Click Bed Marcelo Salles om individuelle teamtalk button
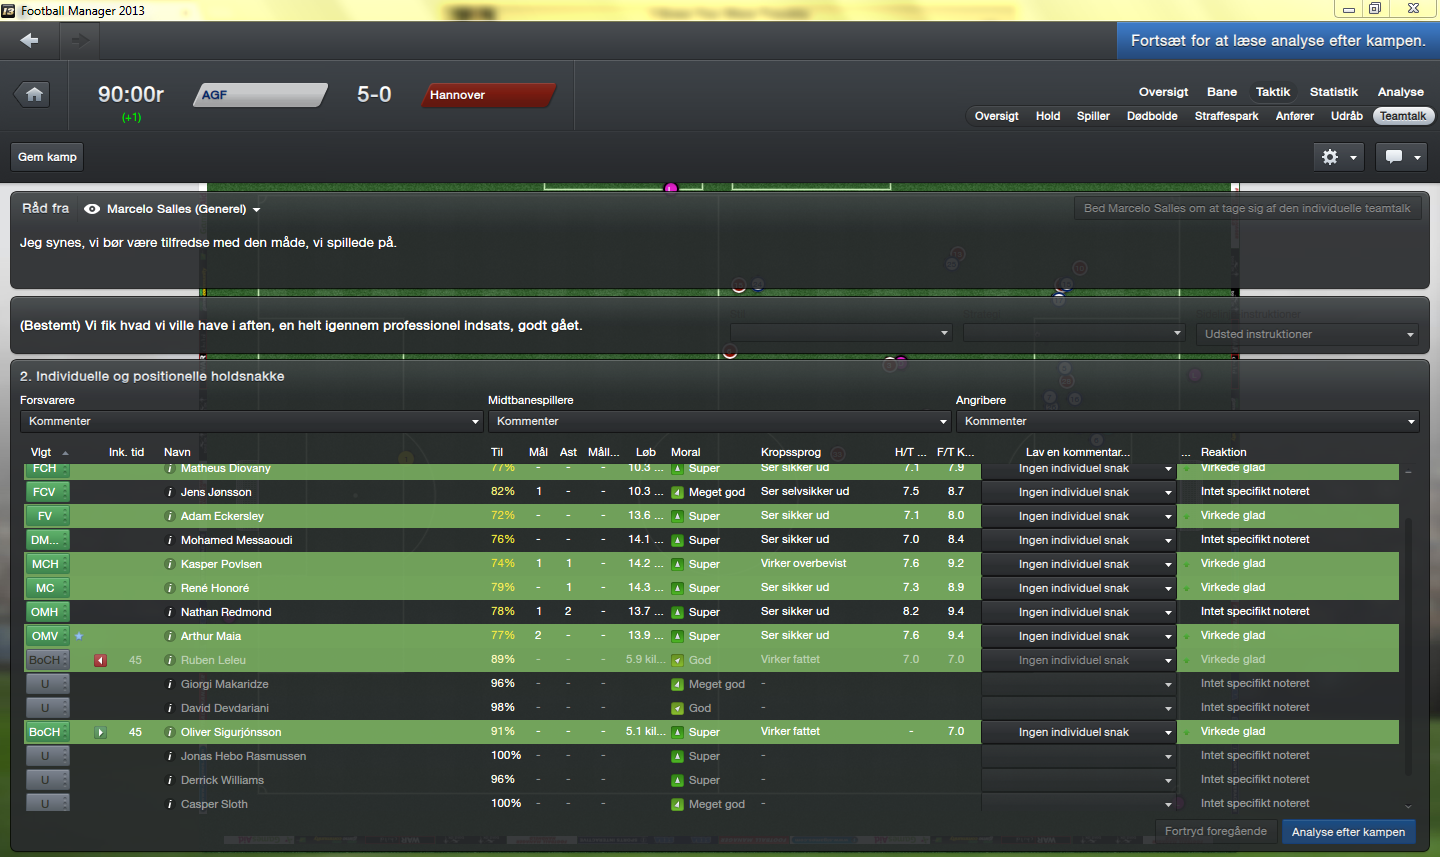The image size is (1440, 857). (x=1247, y=208)
